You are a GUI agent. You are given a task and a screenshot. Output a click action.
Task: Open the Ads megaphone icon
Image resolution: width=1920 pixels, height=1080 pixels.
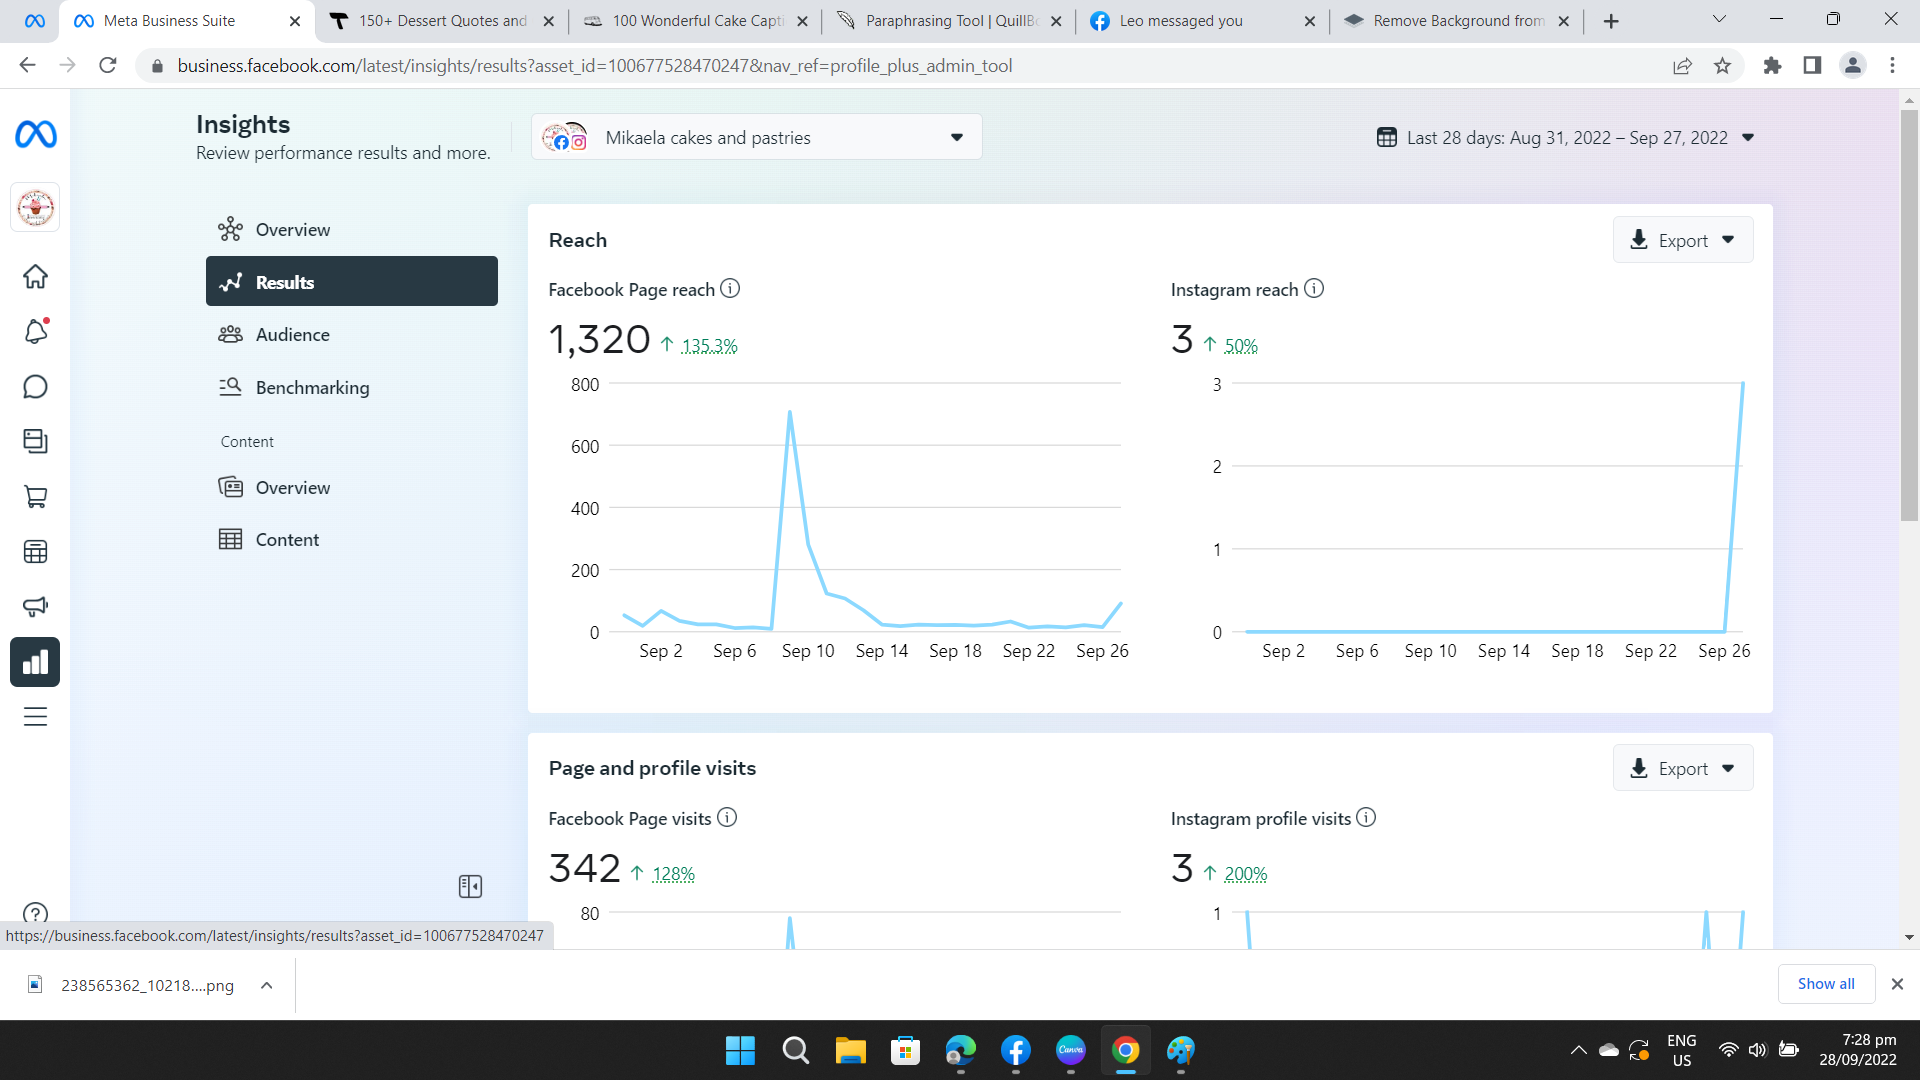(x=35, y=607)
